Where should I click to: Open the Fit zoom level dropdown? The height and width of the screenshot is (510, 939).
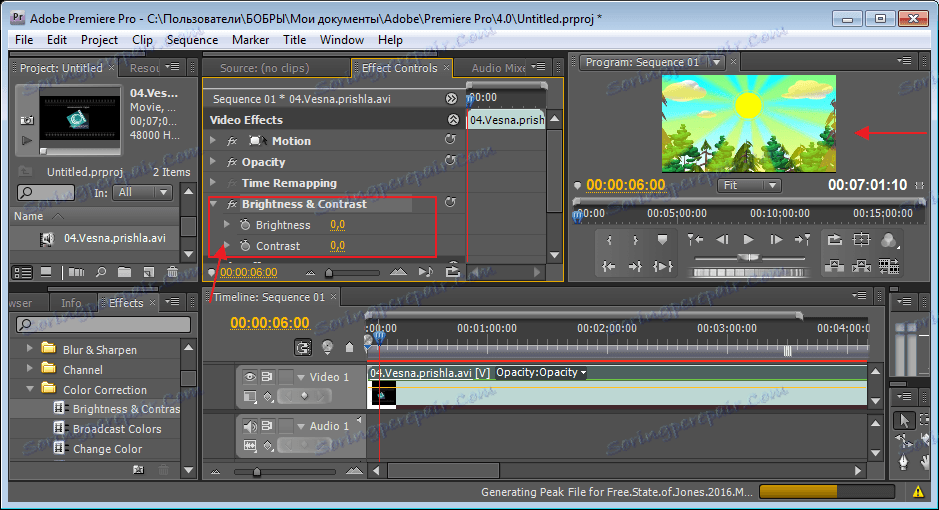[750, 186]
